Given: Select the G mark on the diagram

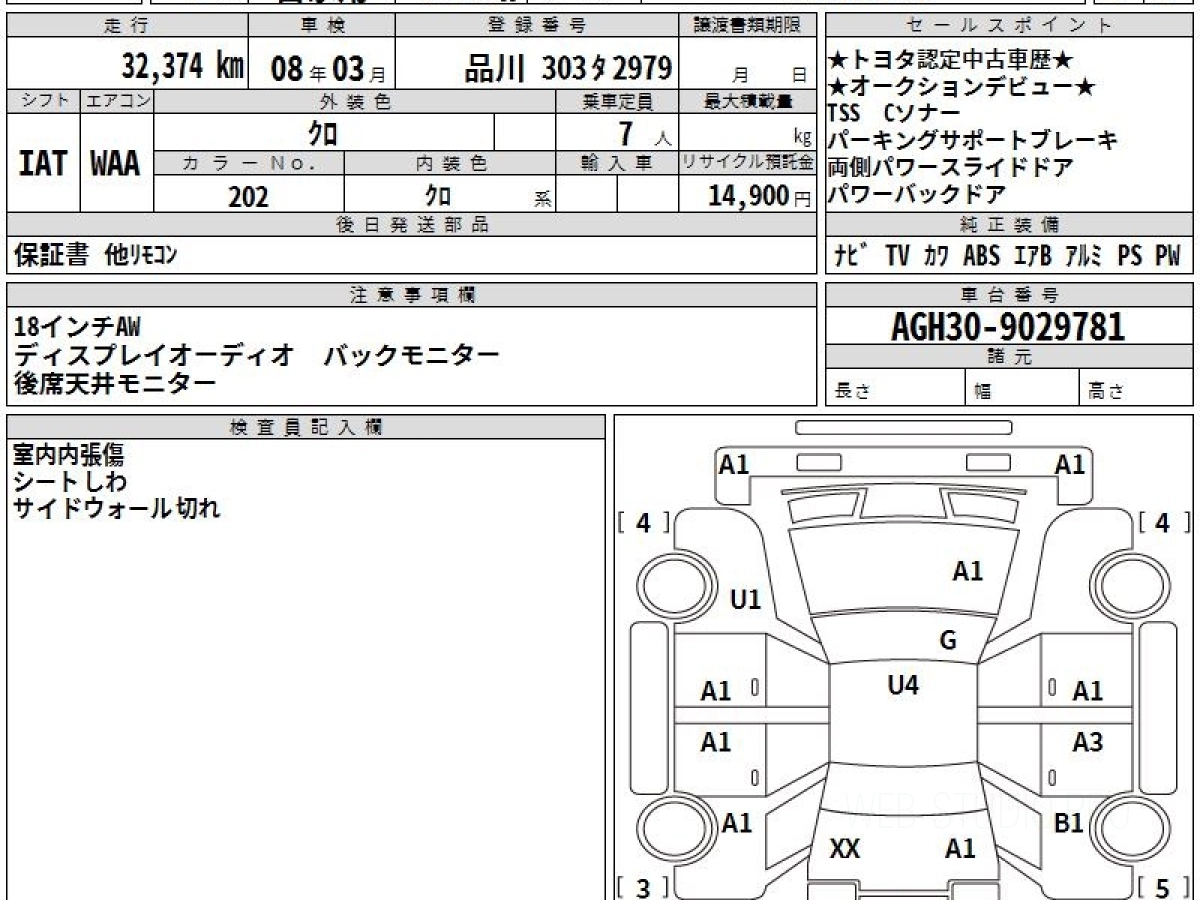Looking at the screenshot, I should tap(947, 641).
